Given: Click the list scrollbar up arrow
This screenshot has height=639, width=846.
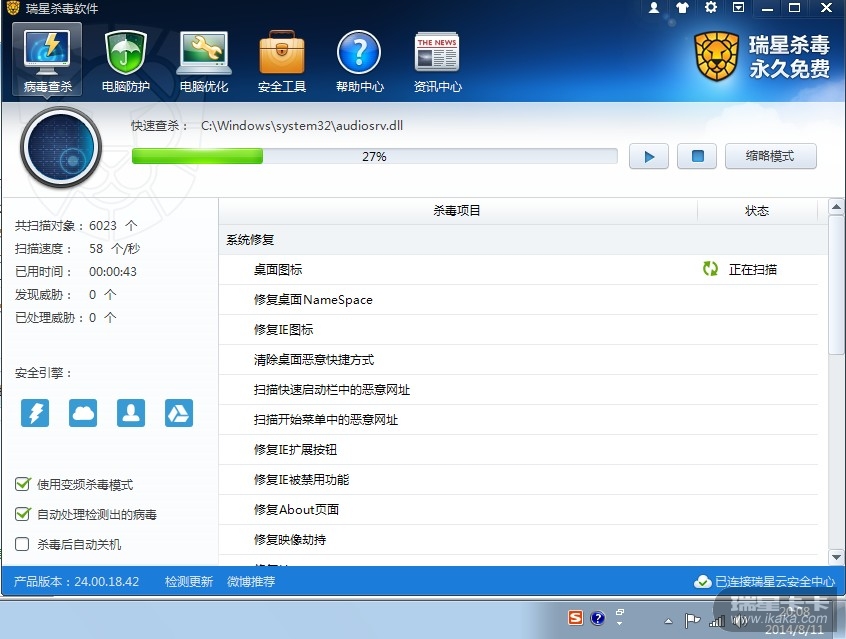Looking at the screenshot, I should (836, 207).
